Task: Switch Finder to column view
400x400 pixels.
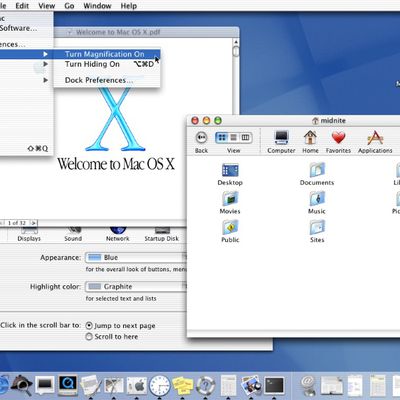Action: click(x=245, y=137)
